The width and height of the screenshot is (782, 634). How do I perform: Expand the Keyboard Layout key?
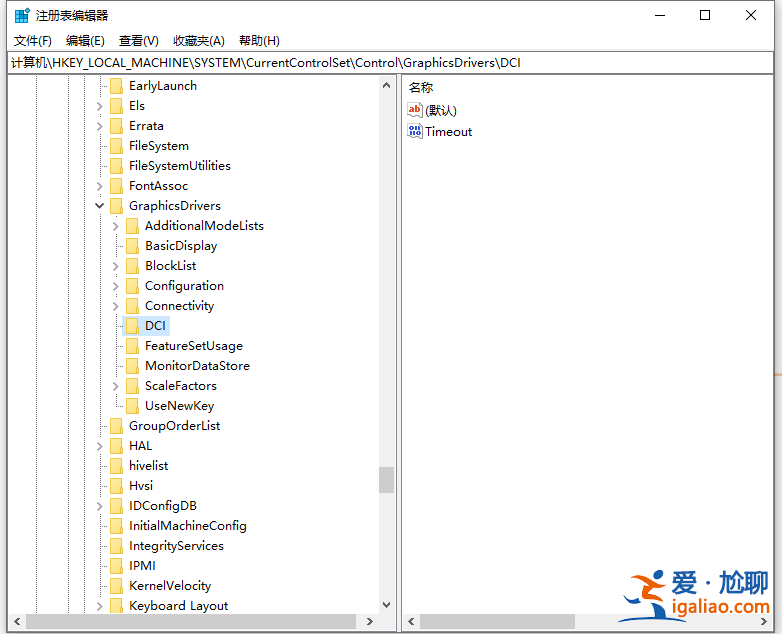[99, 606]
